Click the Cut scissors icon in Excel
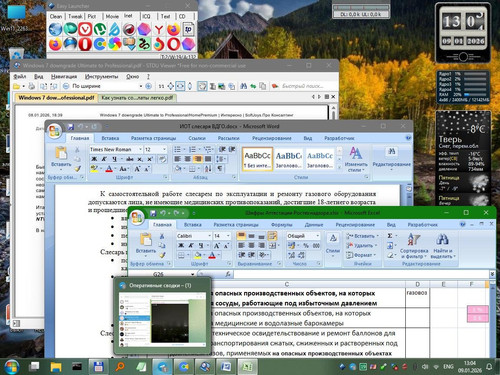The height and width of the screenshot is (375, 500). (x=162, y=236)
